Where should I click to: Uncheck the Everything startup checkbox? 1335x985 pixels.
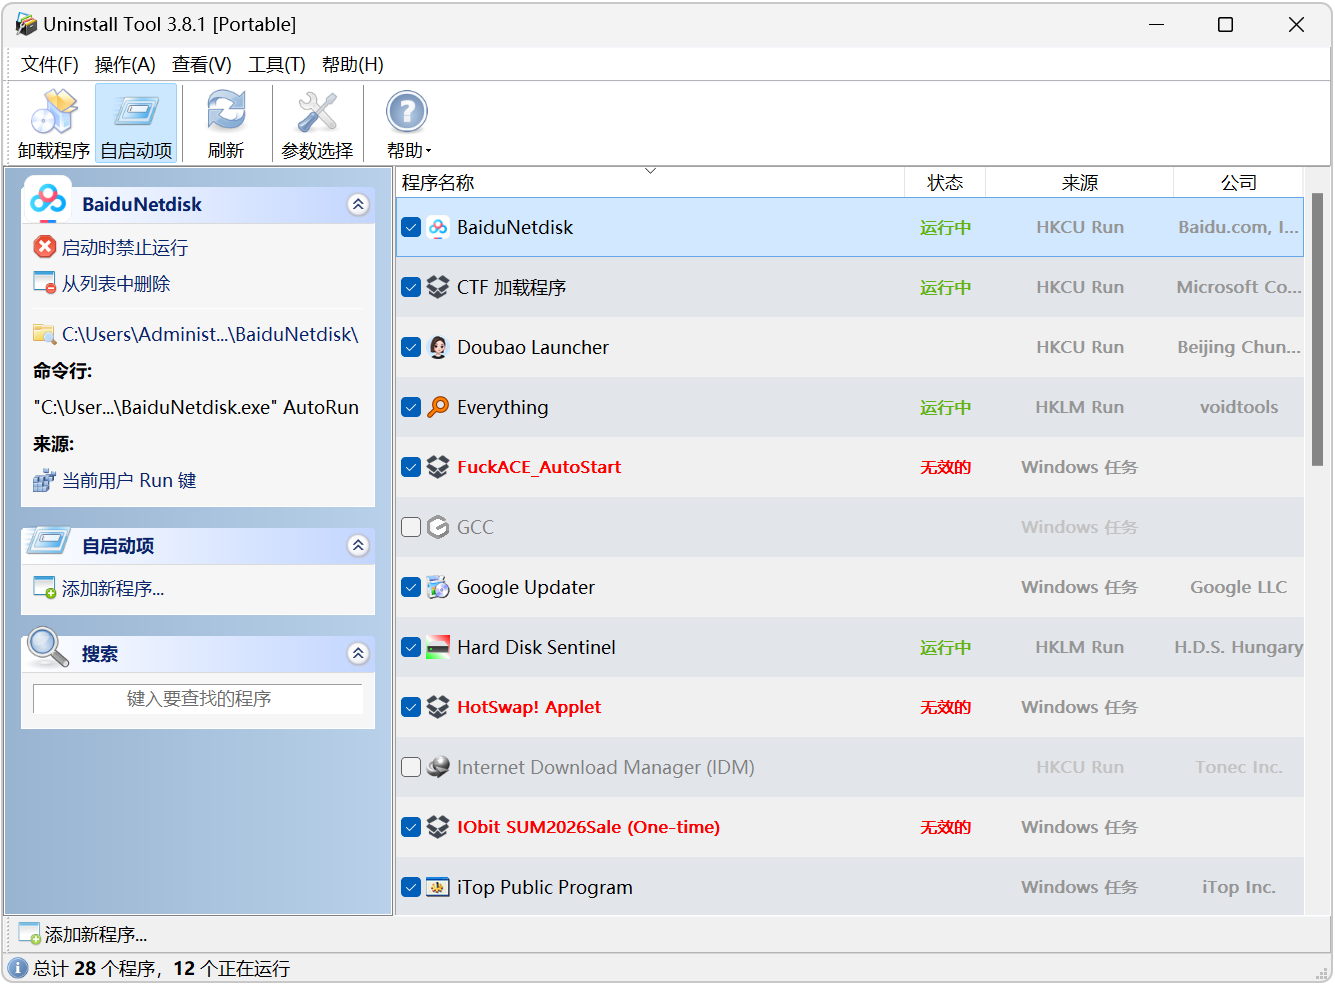pyautogui.click(x=411, y=407)
